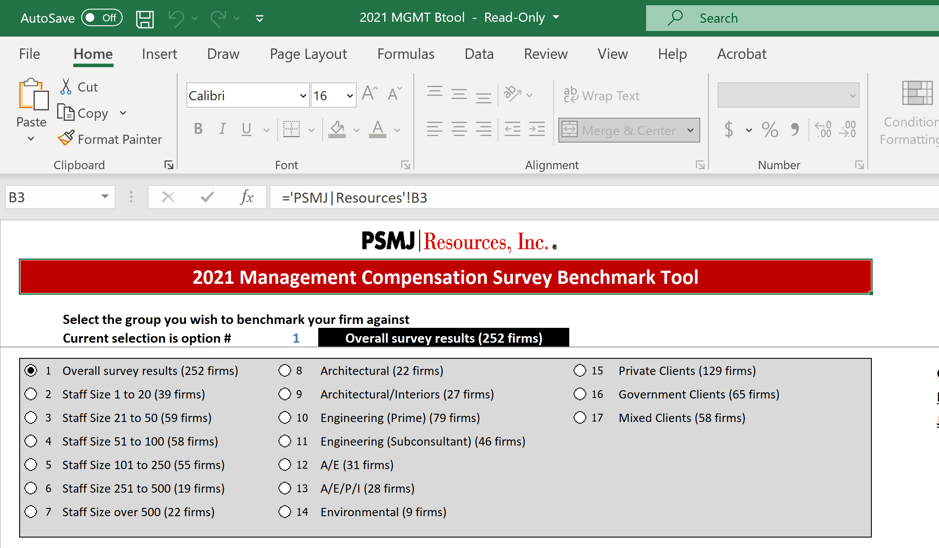Align text left
Viewport: 939px width, 548px height.
[x=435, y=129]
